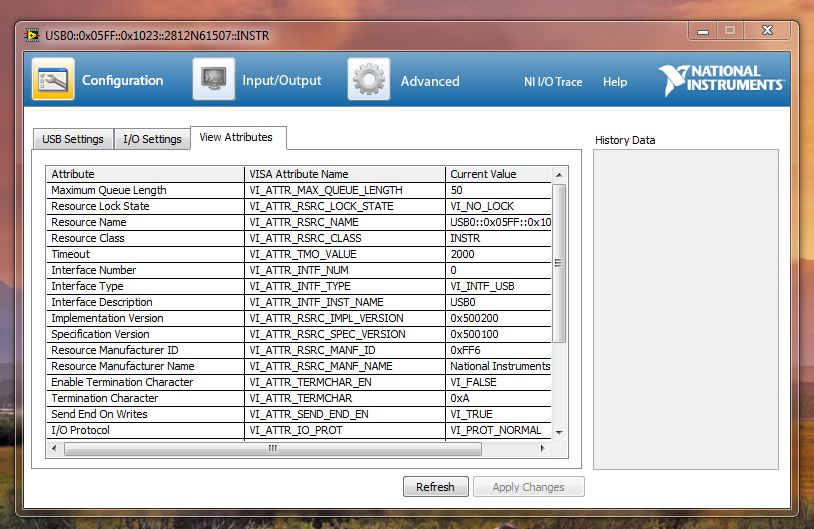Open NI I/O Trace

(x=553, y=82)
